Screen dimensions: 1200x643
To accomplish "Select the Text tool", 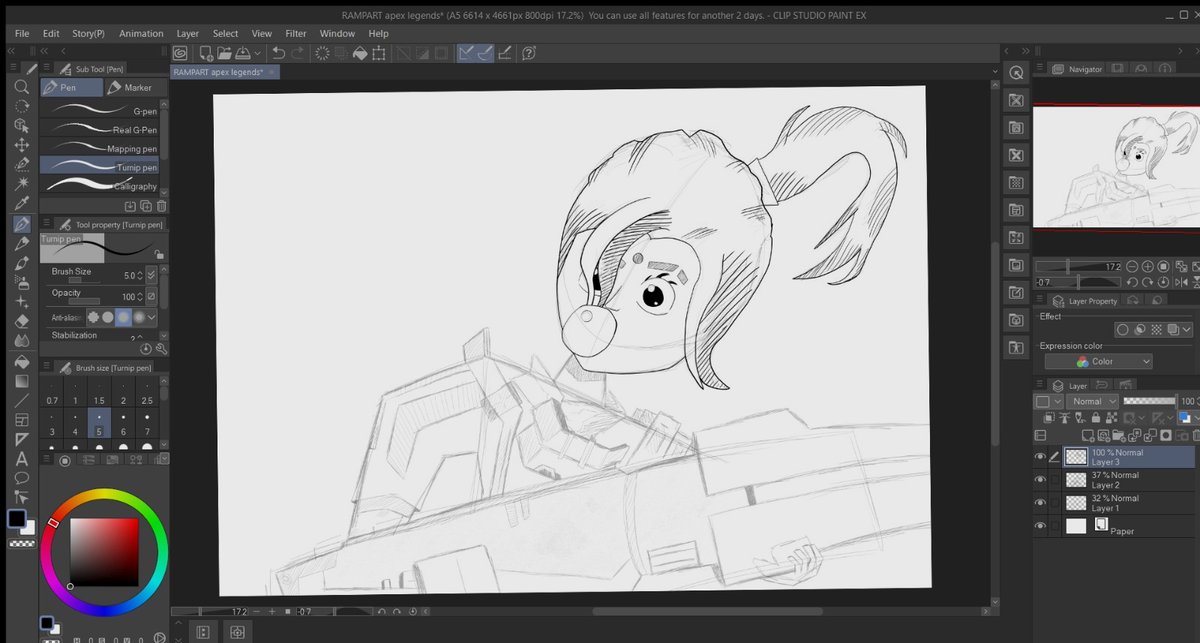I will [21, 458].
